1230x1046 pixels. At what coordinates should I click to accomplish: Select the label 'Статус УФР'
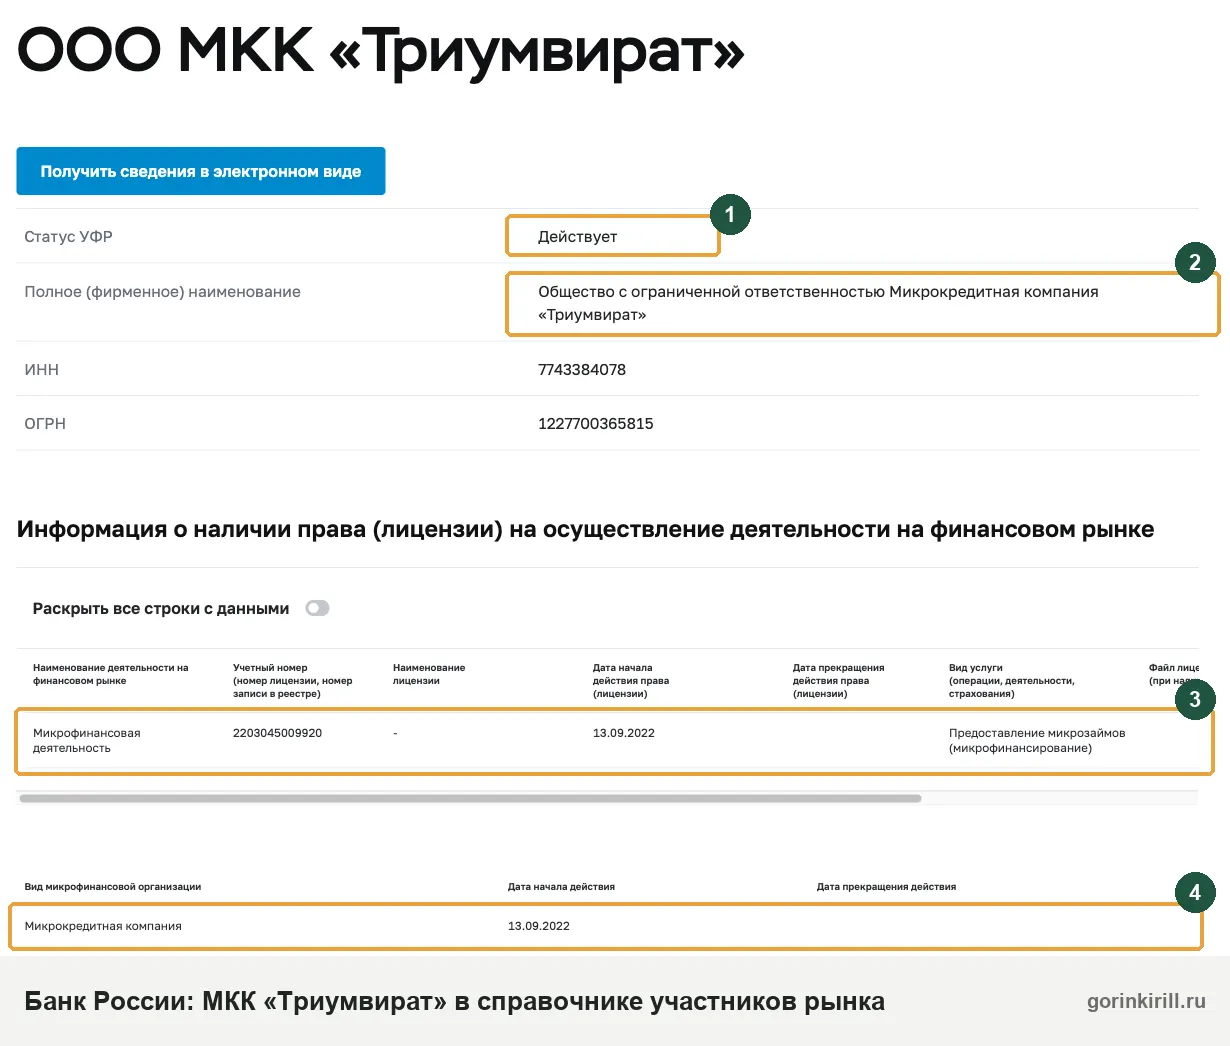coord(69,237)
